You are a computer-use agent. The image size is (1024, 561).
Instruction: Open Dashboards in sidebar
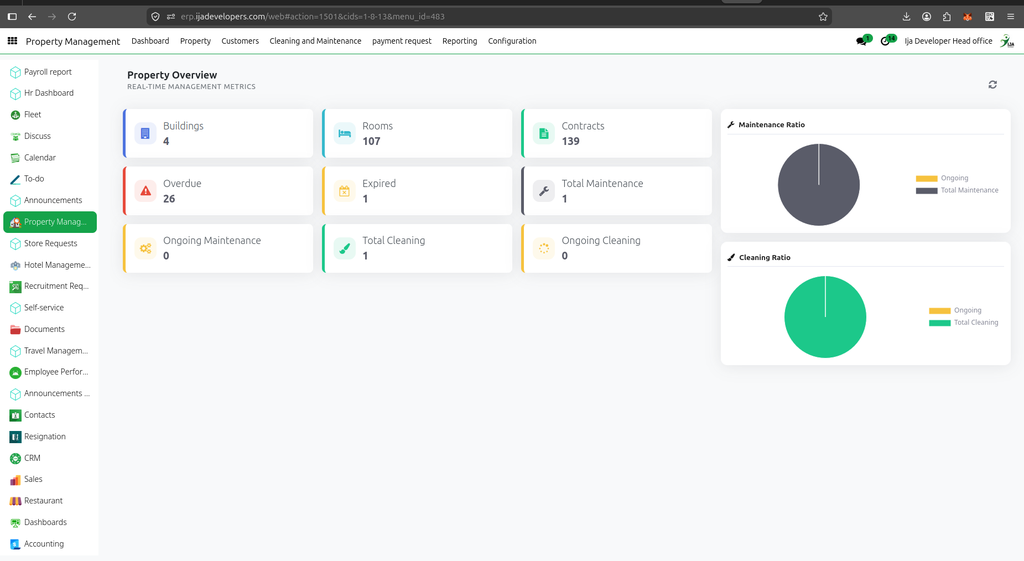point(50,522)
